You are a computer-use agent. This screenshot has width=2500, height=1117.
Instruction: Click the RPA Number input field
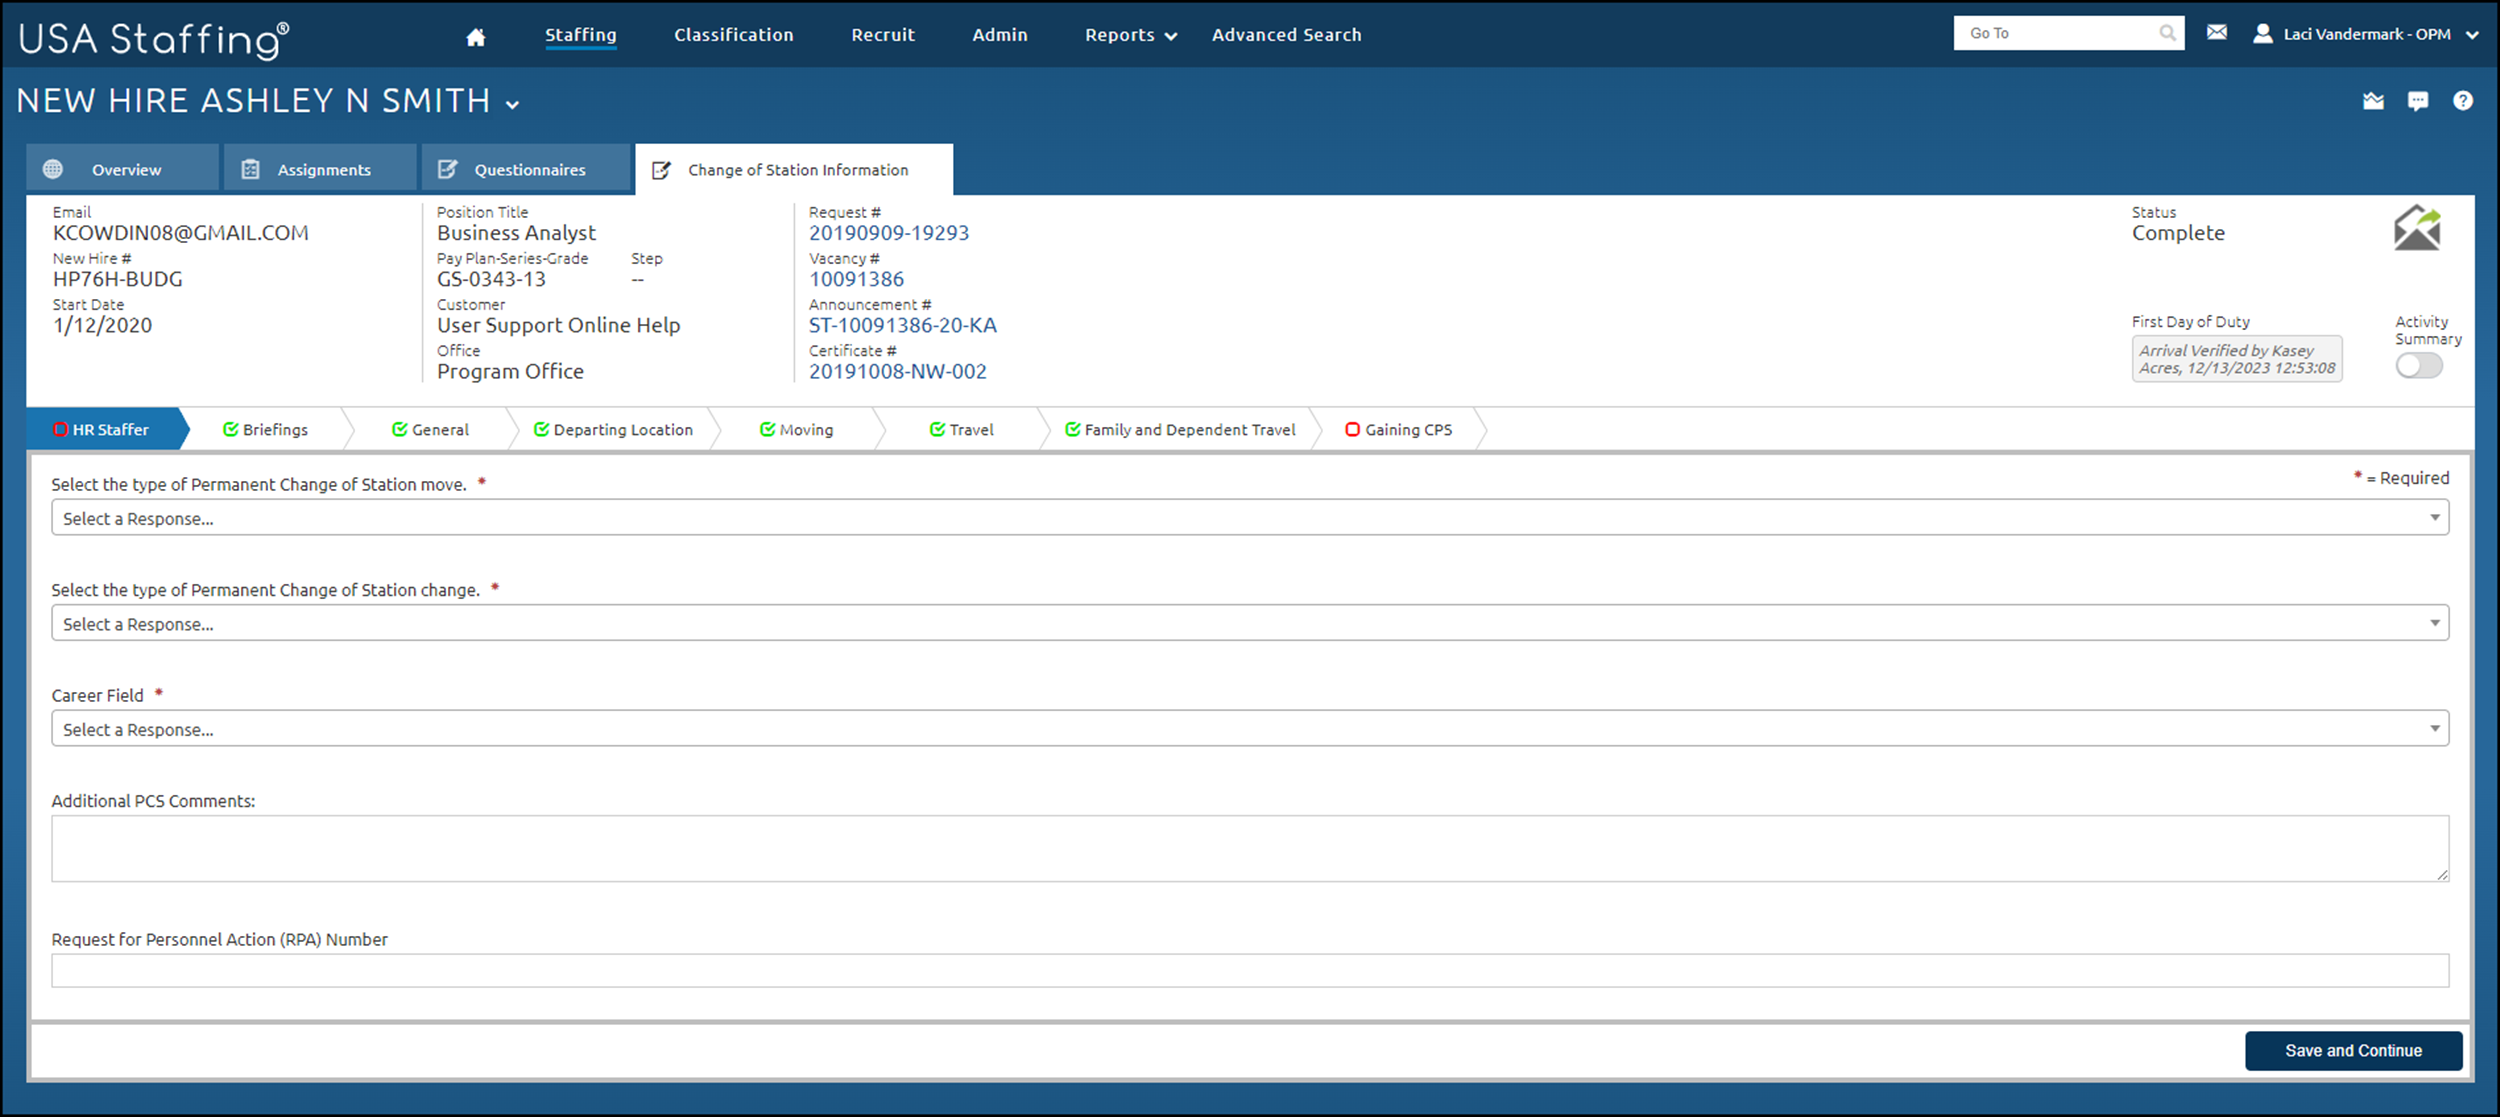point(1250,970)
